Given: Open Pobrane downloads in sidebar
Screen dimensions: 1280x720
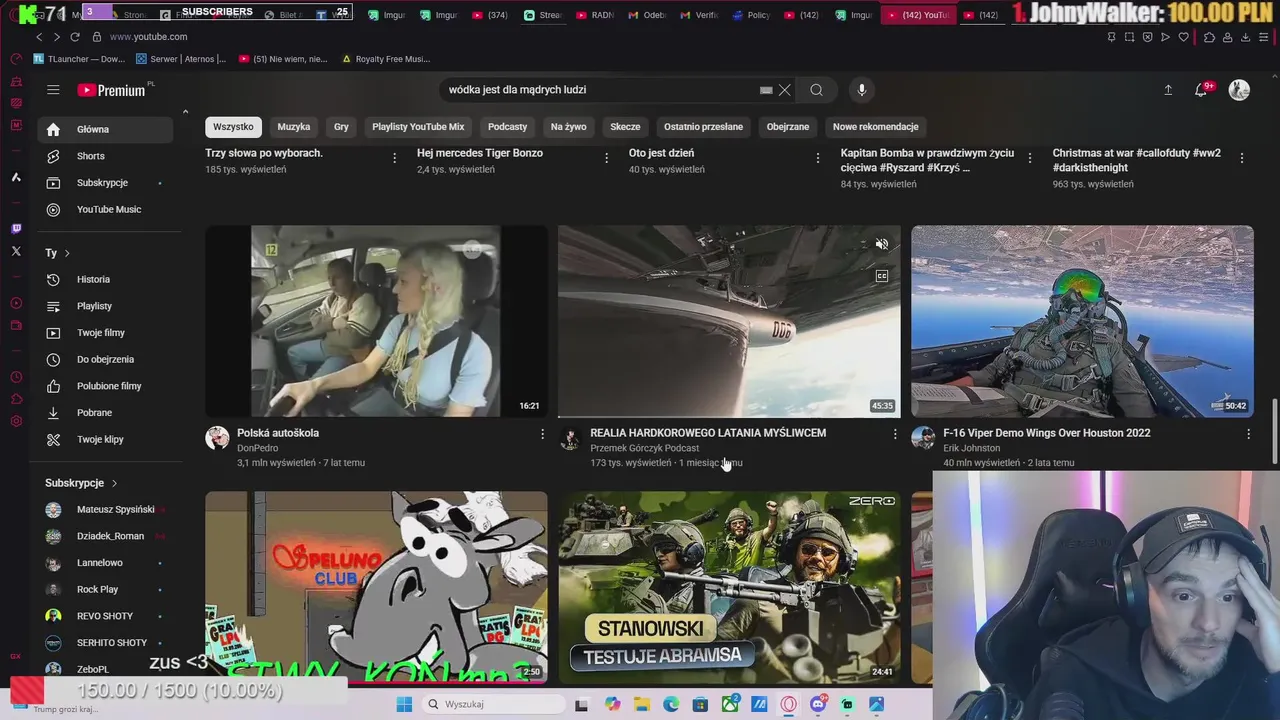Looking at the screenshot, I should (107, 413).
